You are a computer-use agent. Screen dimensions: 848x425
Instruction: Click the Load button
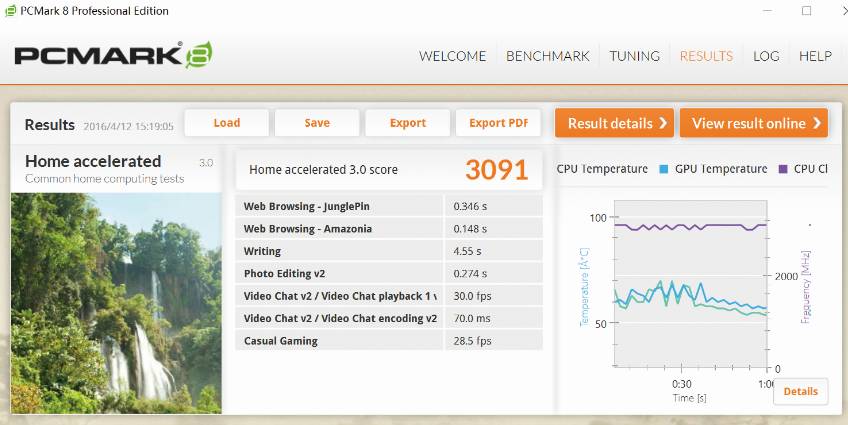(227, 123)
